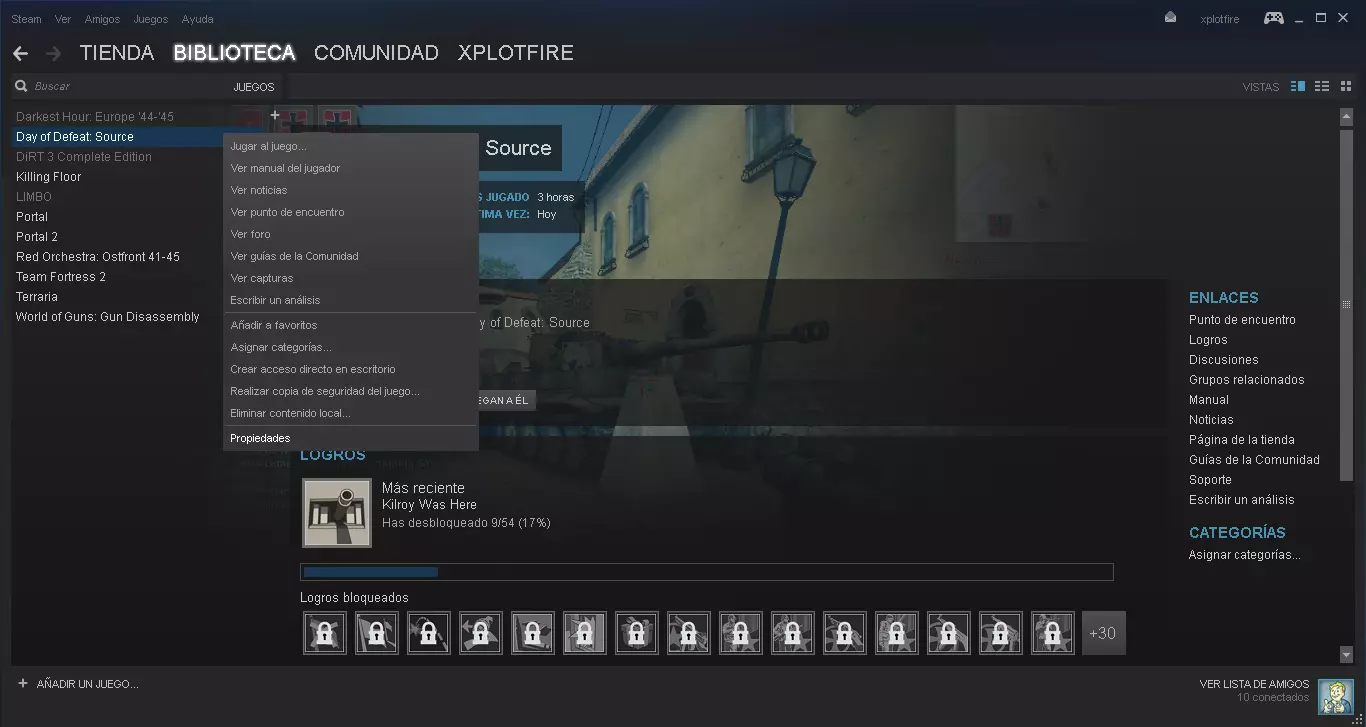Select Darkest Hour: Europe '44-'45
Viewport: 1366px width, 727px height.
point(95,117)
